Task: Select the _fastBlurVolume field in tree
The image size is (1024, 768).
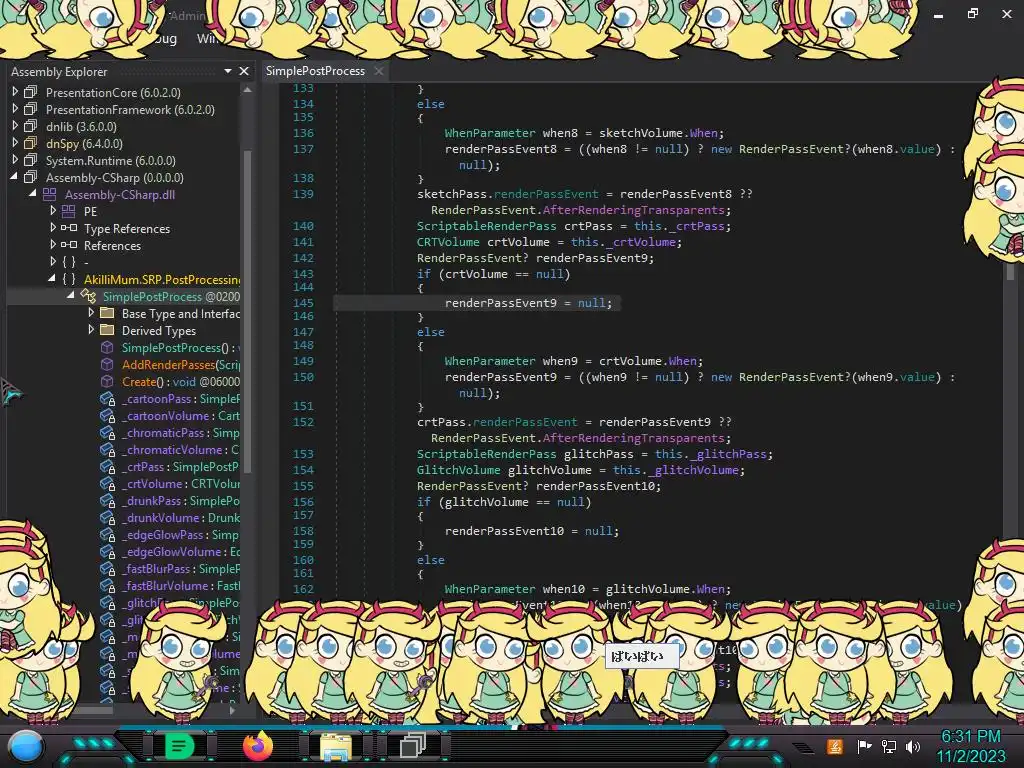Action: point(181,585)
